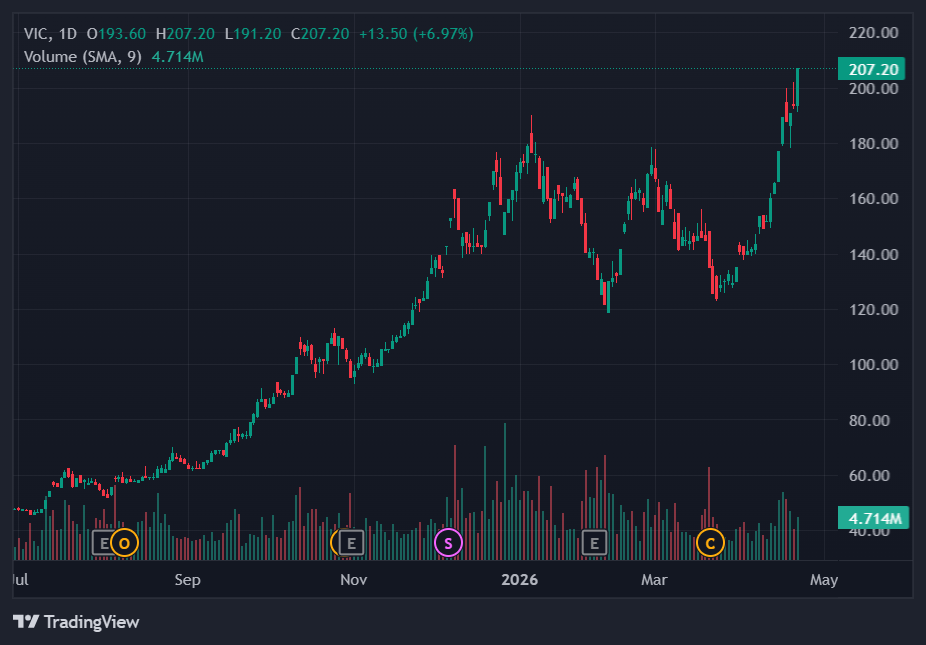This screenshot has height=645, width=926.
Task: Show the E earnings marker just before Mar
Action: [594, 543]
